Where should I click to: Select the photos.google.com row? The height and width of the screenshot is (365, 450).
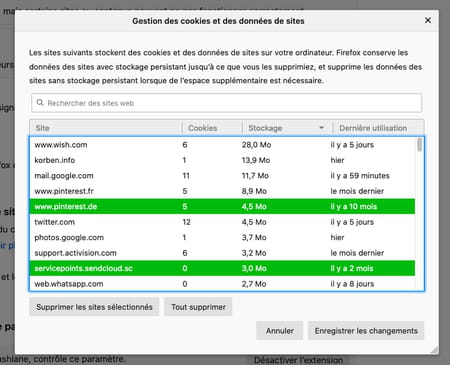click(x=222, y=237)
